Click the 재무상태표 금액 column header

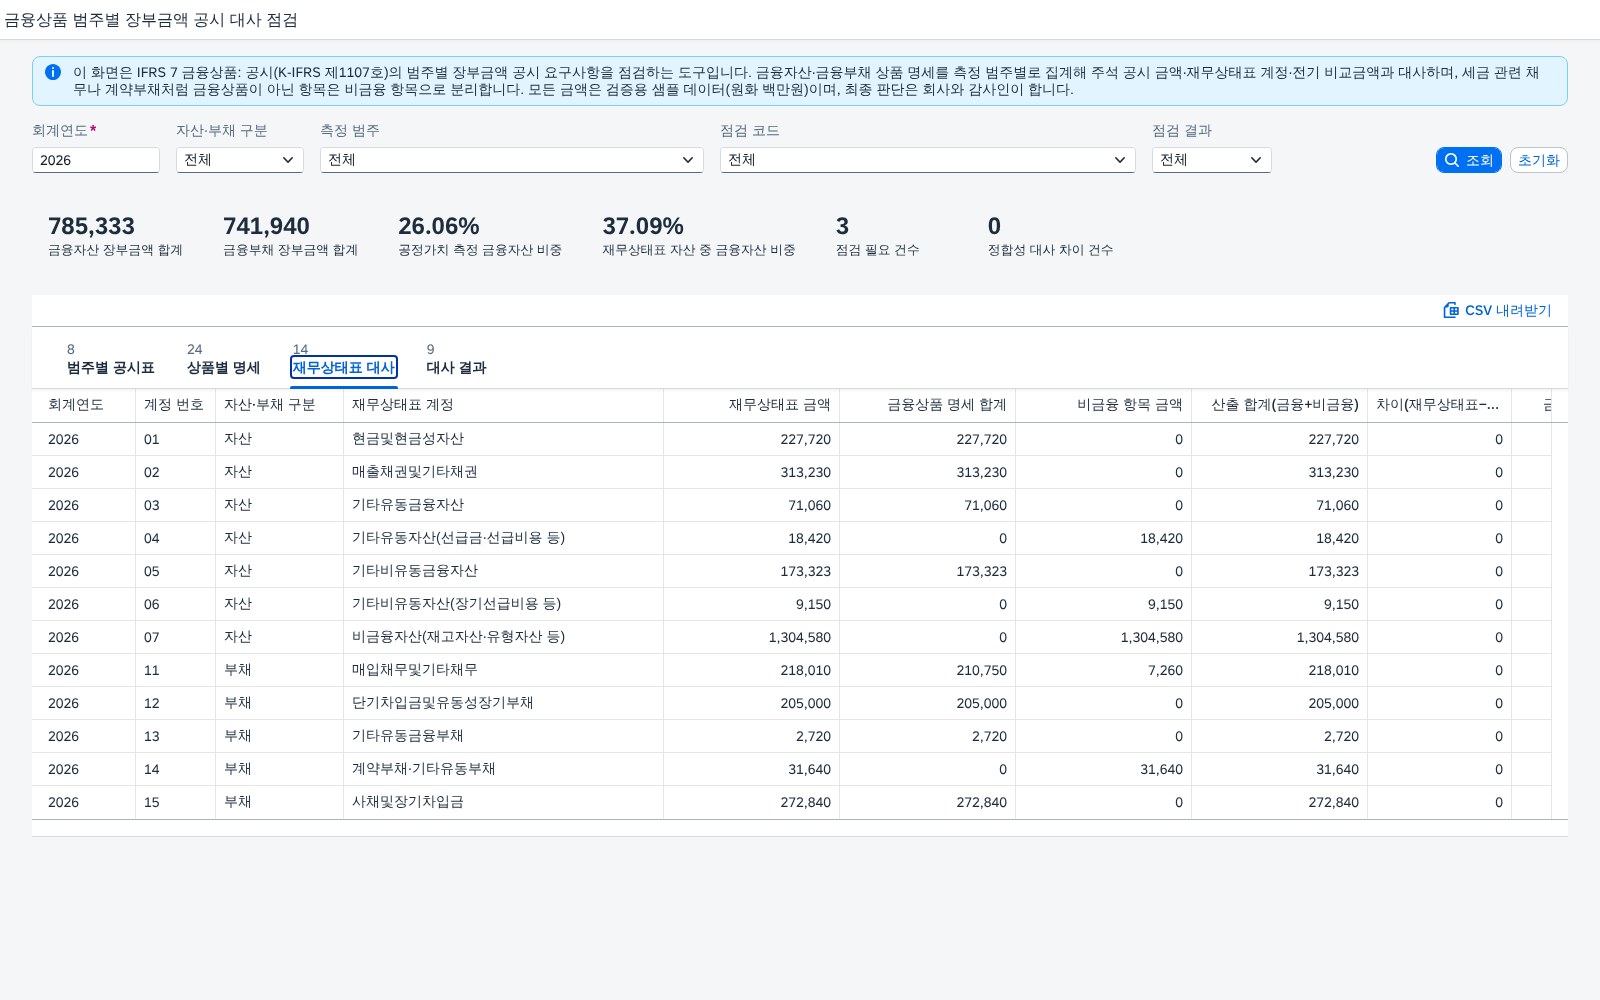click(751, 405)
